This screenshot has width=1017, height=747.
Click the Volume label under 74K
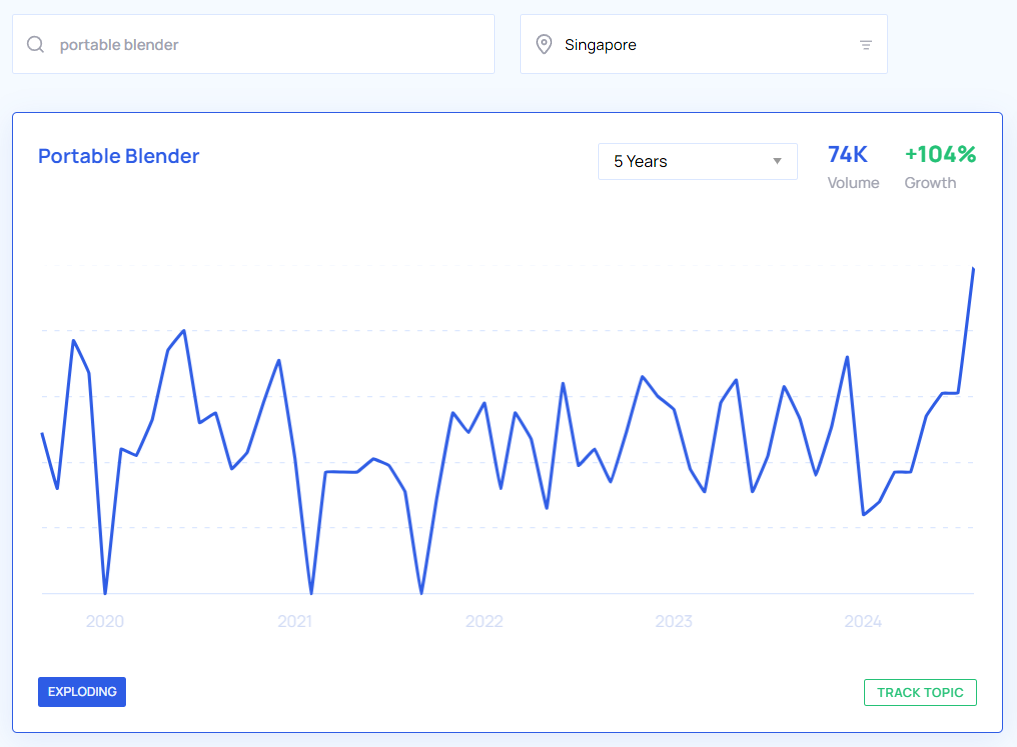click(x=853, y=183)
